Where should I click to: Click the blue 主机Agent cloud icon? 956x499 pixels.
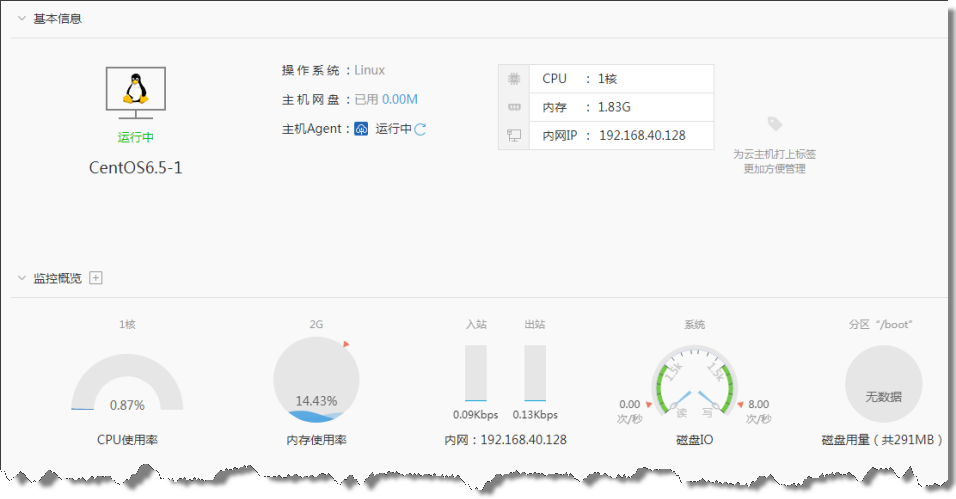point(362,129)
